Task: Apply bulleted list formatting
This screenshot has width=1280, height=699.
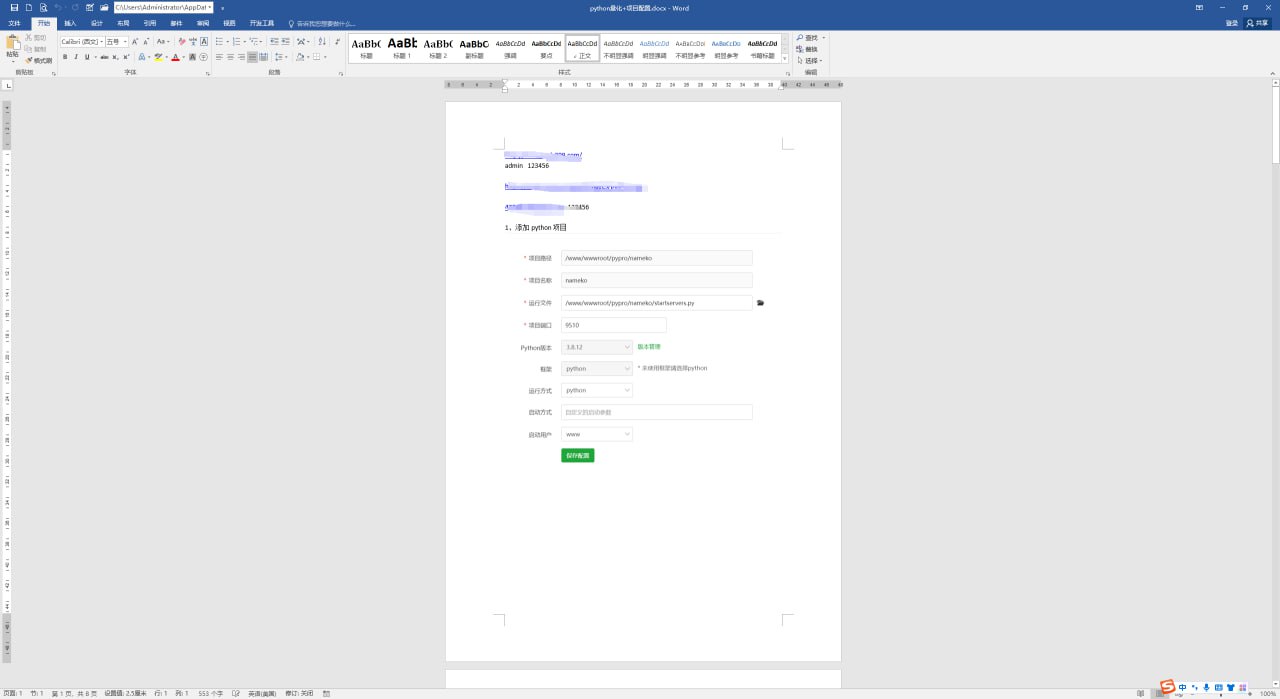Action: (x=219, y=41)
